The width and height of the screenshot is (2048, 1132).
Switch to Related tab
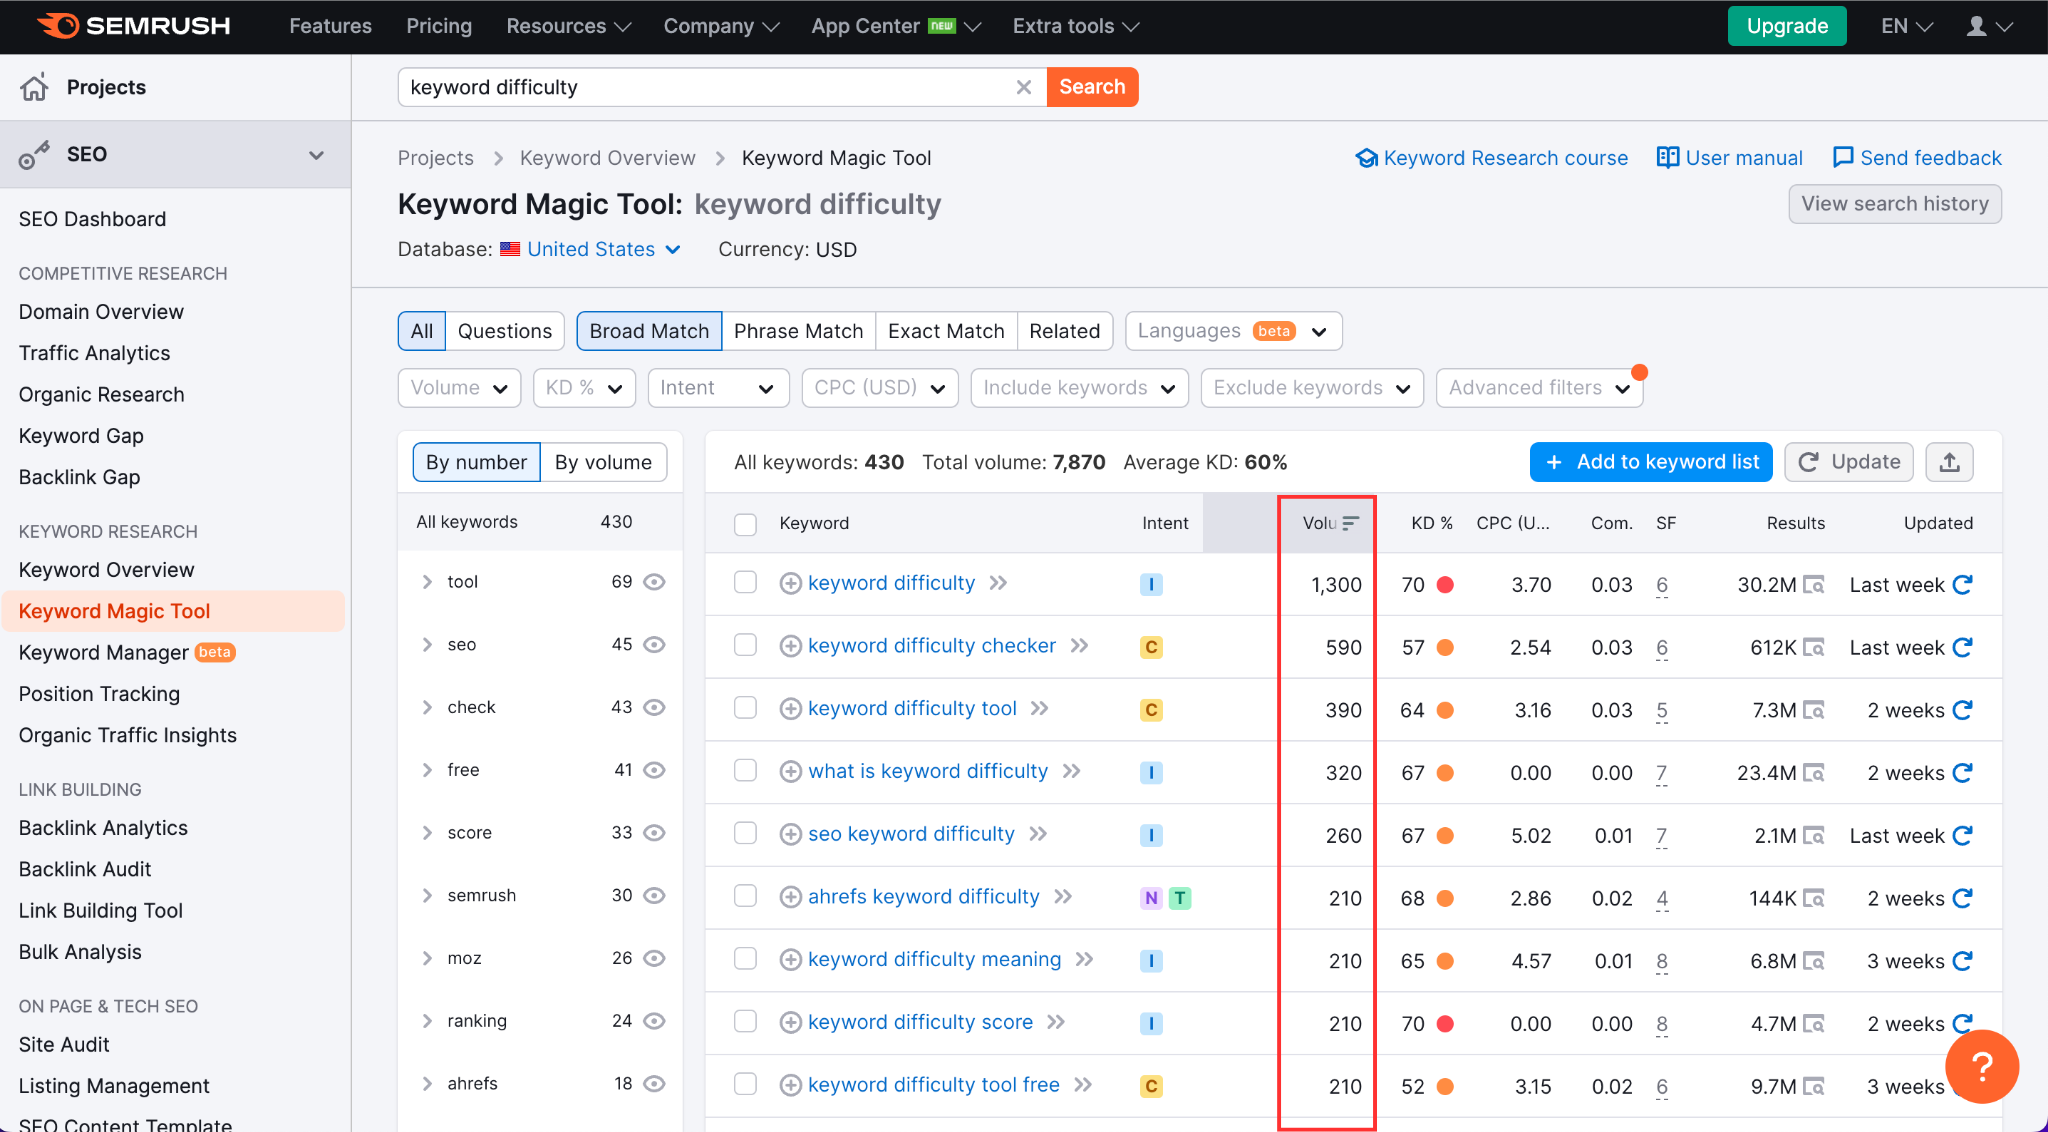pos(1064,331)
